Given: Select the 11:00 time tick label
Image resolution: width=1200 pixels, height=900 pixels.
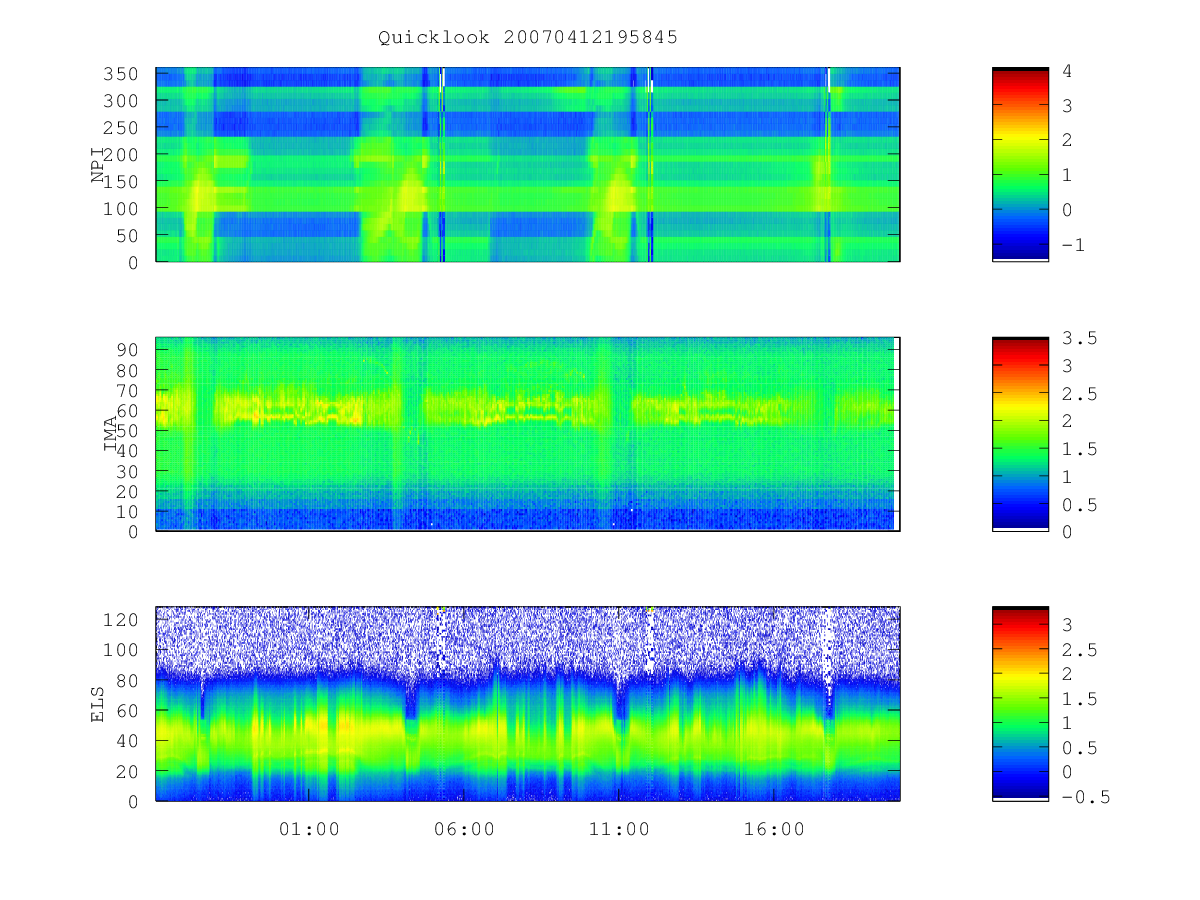Looking at the screenshot, I should 620,829.
